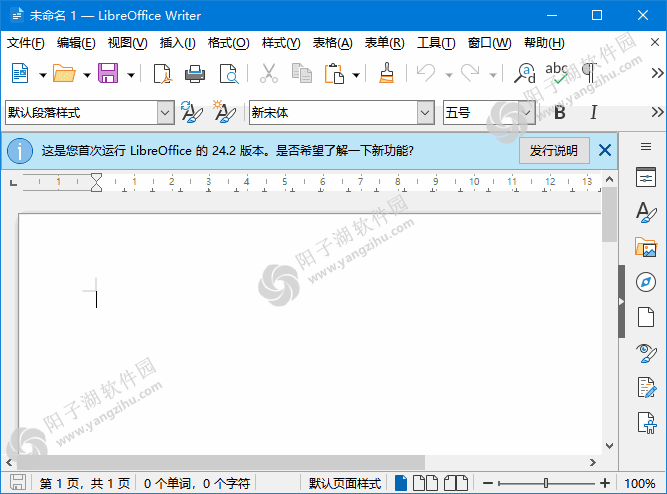Click the zoom in plus button

click(604, 483)
